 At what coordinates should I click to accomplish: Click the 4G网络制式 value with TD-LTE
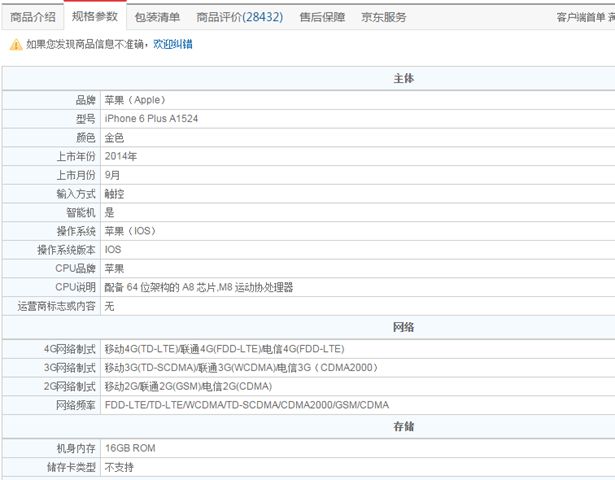point(224,349)
